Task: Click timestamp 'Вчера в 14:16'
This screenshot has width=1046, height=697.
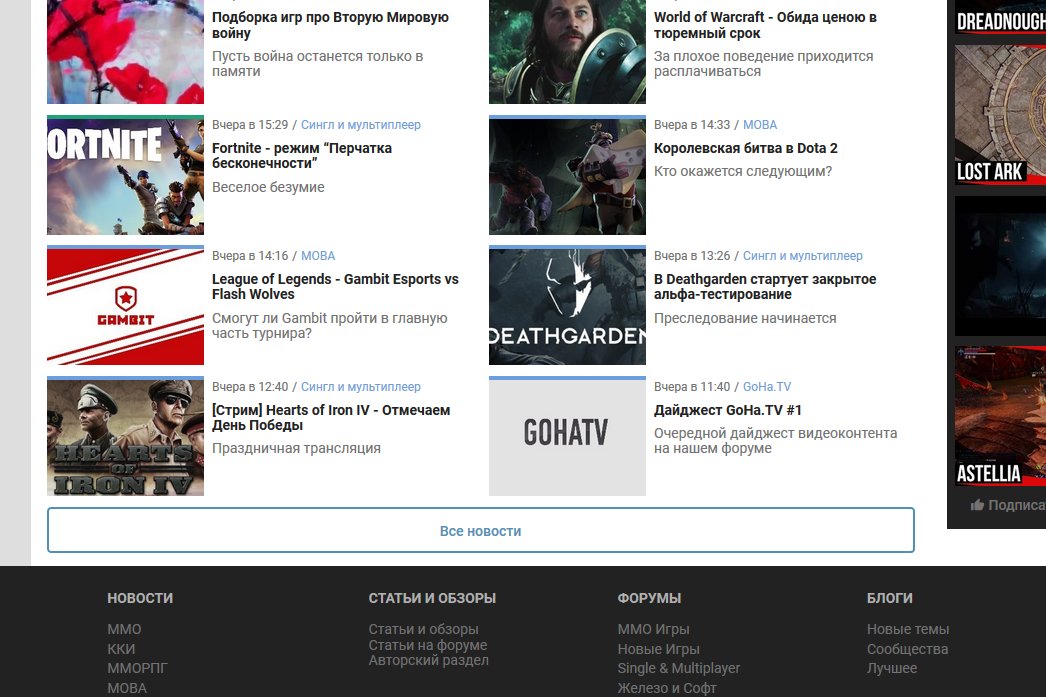Action: tap(250, 255)
